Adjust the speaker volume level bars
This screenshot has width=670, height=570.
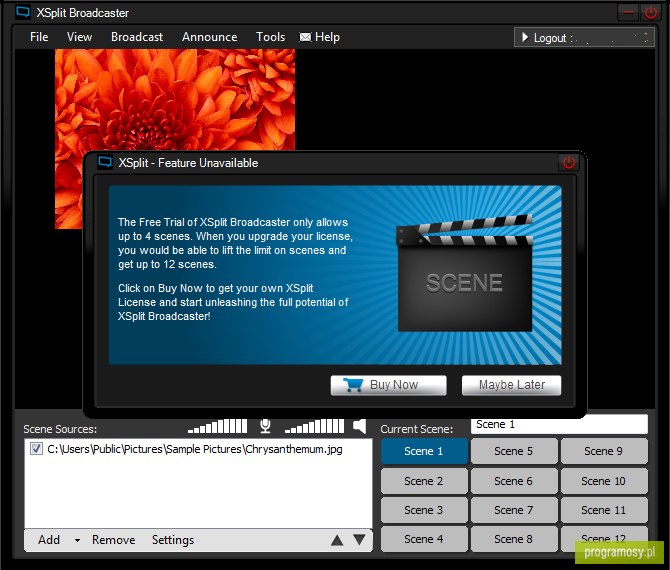click(314, 426)
